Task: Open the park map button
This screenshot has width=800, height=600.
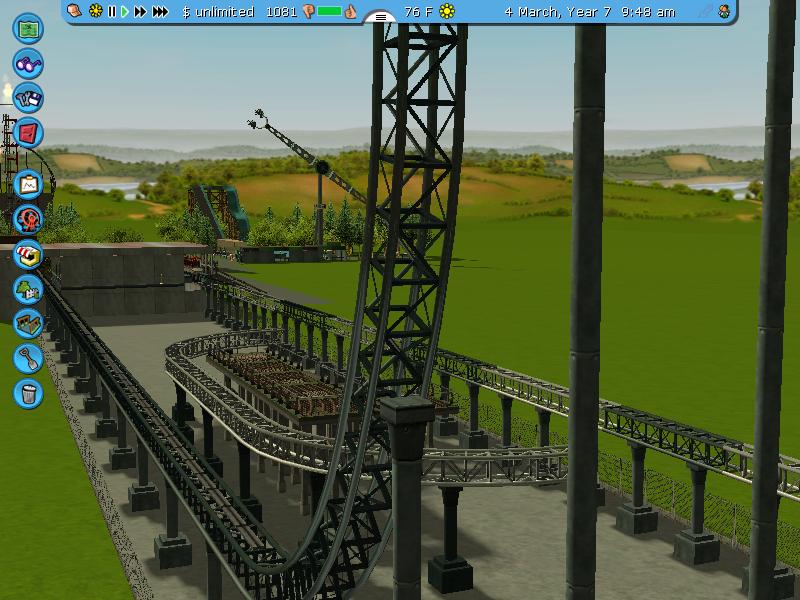Action: 28,29
